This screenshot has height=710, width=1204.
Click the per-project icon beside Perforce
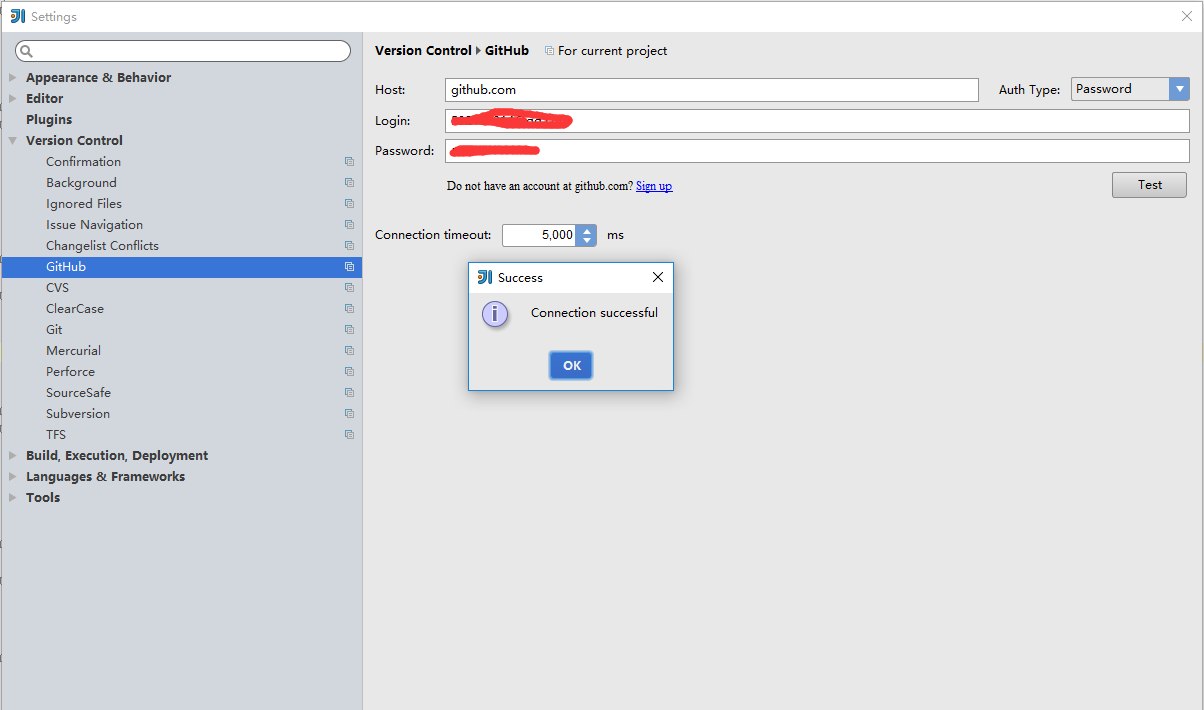pos(349,372)
